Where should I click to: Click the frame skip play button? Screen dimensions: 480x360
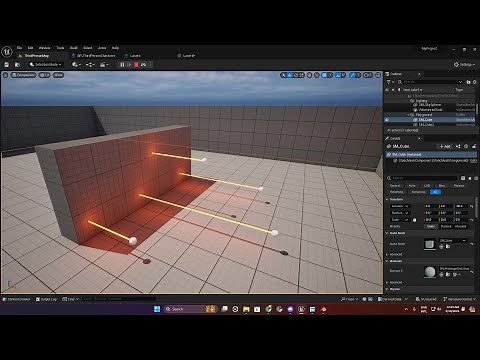click(x=129, y=65)
